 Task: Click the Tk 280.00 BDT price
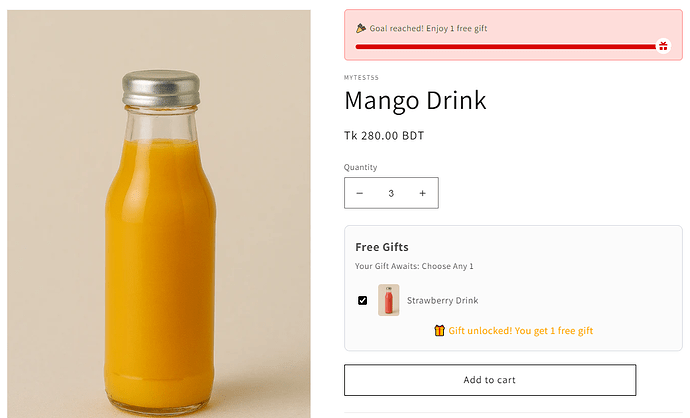(384, 136)
